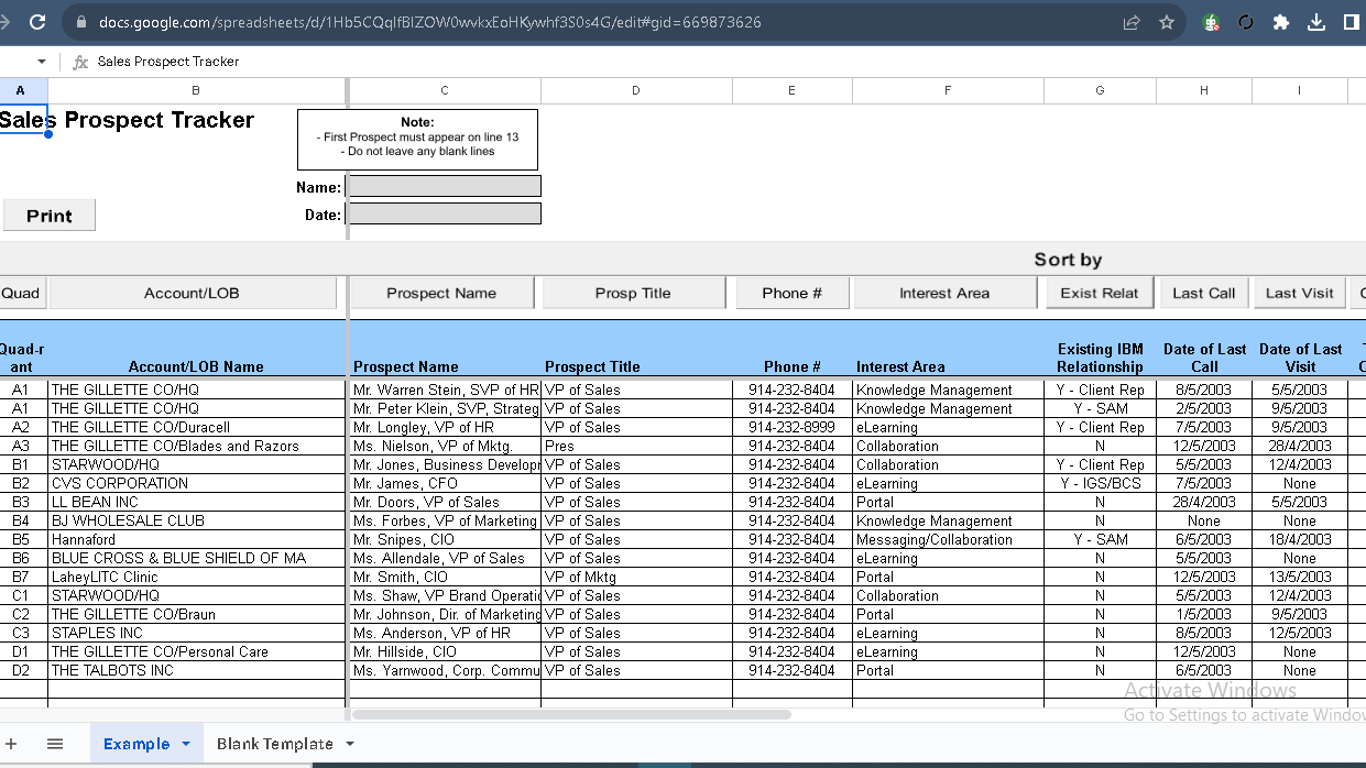Switch to the Blank Template sheet tab
Viewport: 1366px width, 768px height.
(275, 744)
